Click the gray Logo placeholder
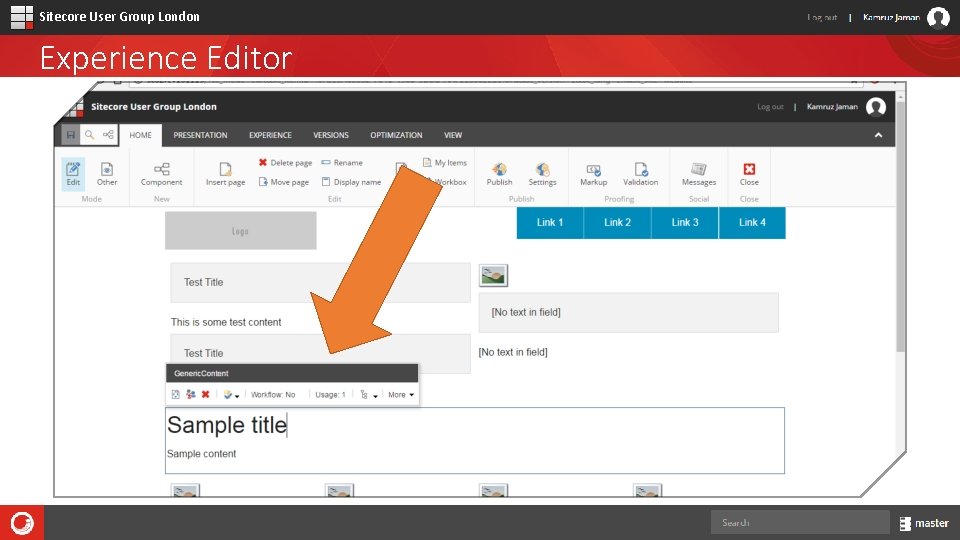The image size is (960, 540). click(241, 231)
